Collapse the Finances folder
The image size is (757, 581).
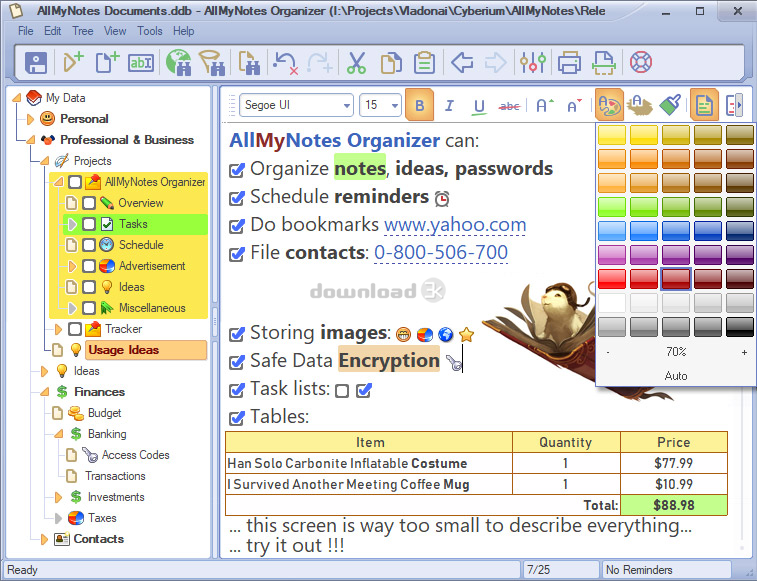(x=44, y=392)
